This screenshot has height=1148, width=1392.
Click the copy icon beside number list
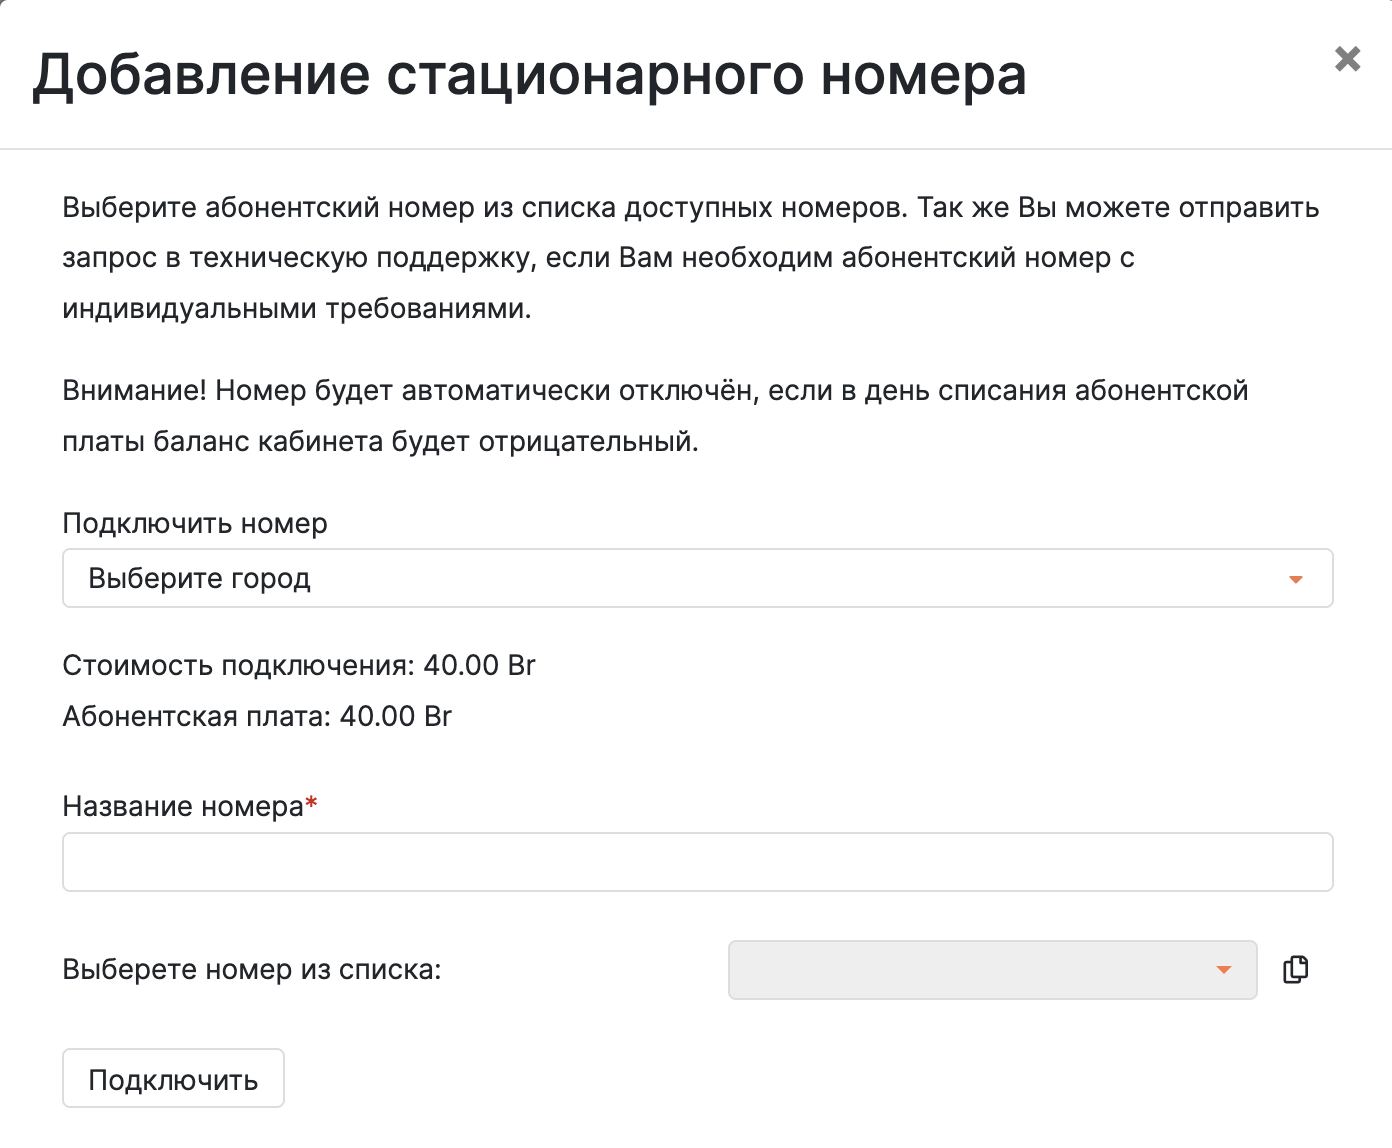pos(1295,969)
